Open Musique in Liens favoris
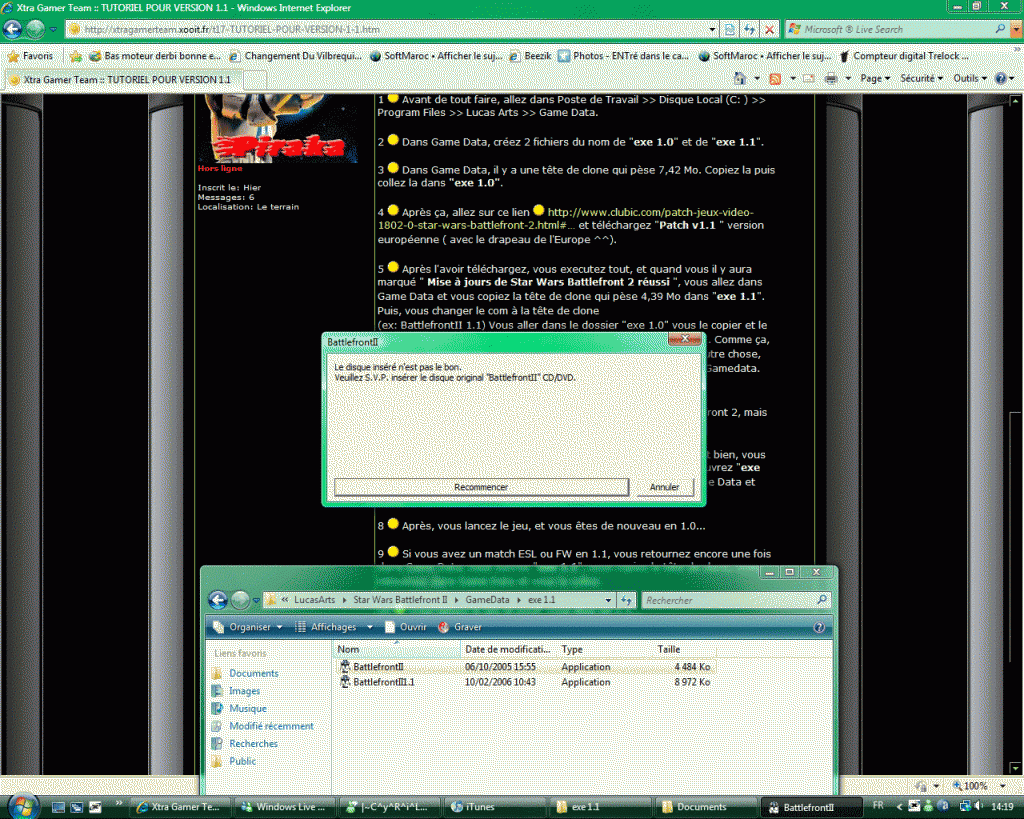Image resolution: width=1024 pixels, height=819 pixels. click(x=240, y=709)
